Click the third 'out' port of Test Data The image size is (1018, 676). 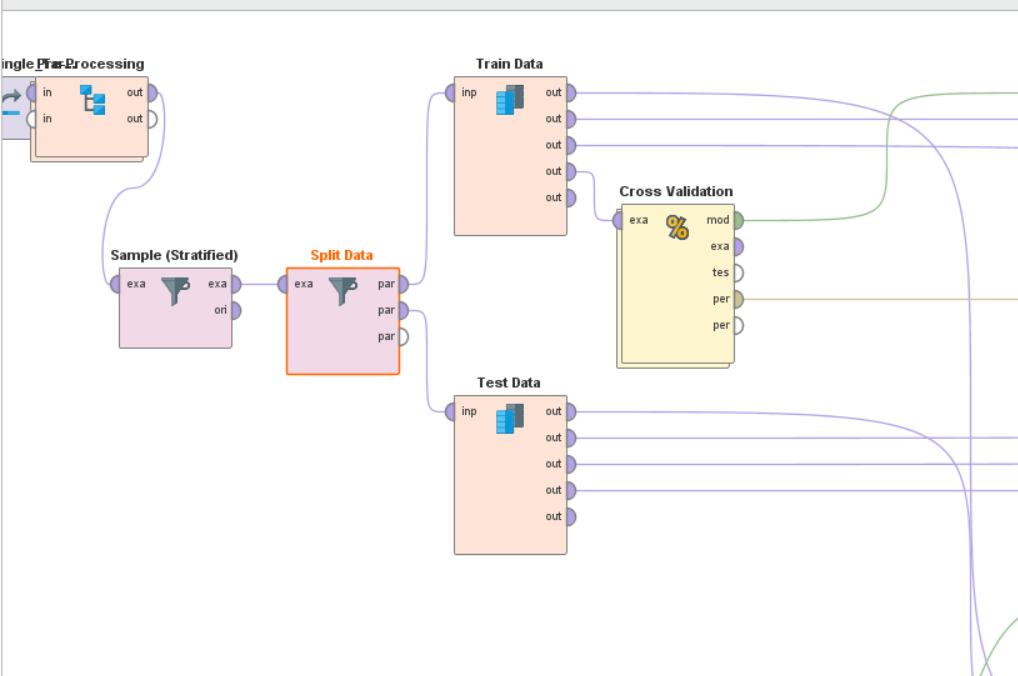(571, 464)
